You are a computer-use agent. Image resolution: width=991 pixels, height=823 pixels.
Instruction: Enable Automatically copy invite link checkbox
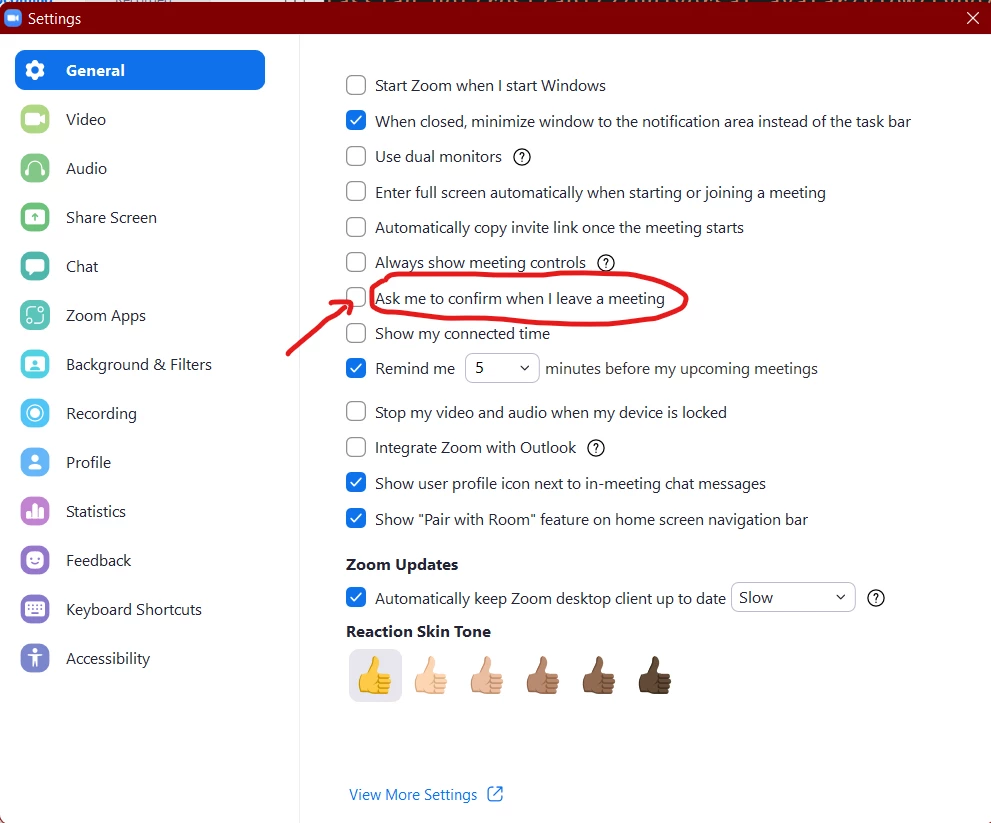coord(356,227)
